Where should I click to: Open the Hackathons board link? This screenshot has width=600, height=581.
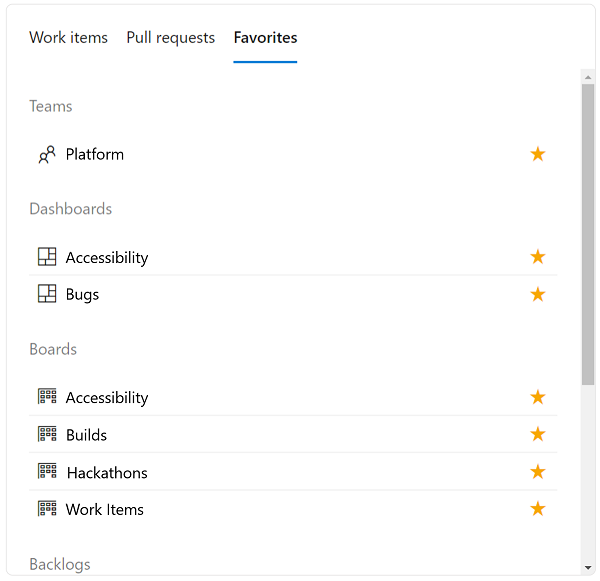pos(107,473)
